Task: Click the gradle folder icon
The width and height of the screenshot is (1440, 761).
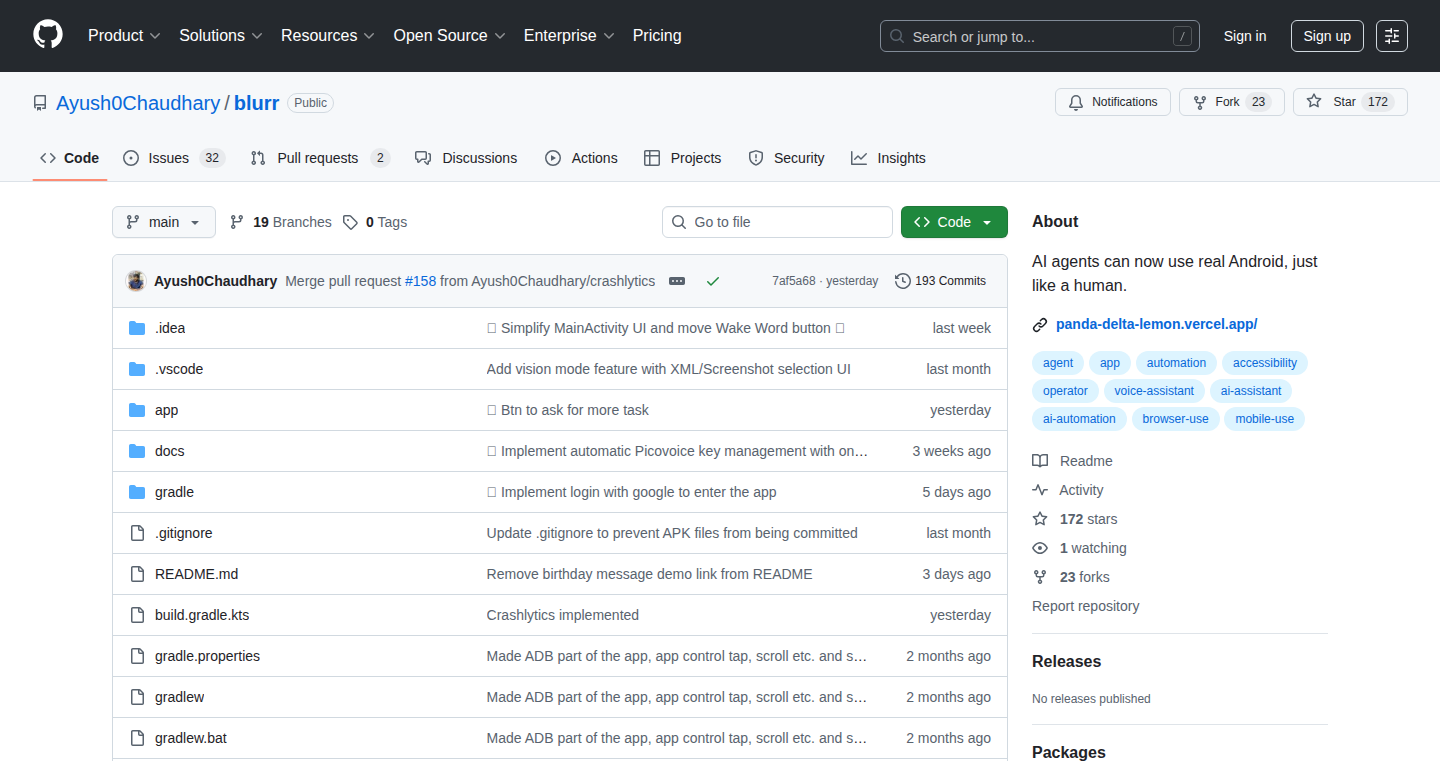Action: (137, 492)
